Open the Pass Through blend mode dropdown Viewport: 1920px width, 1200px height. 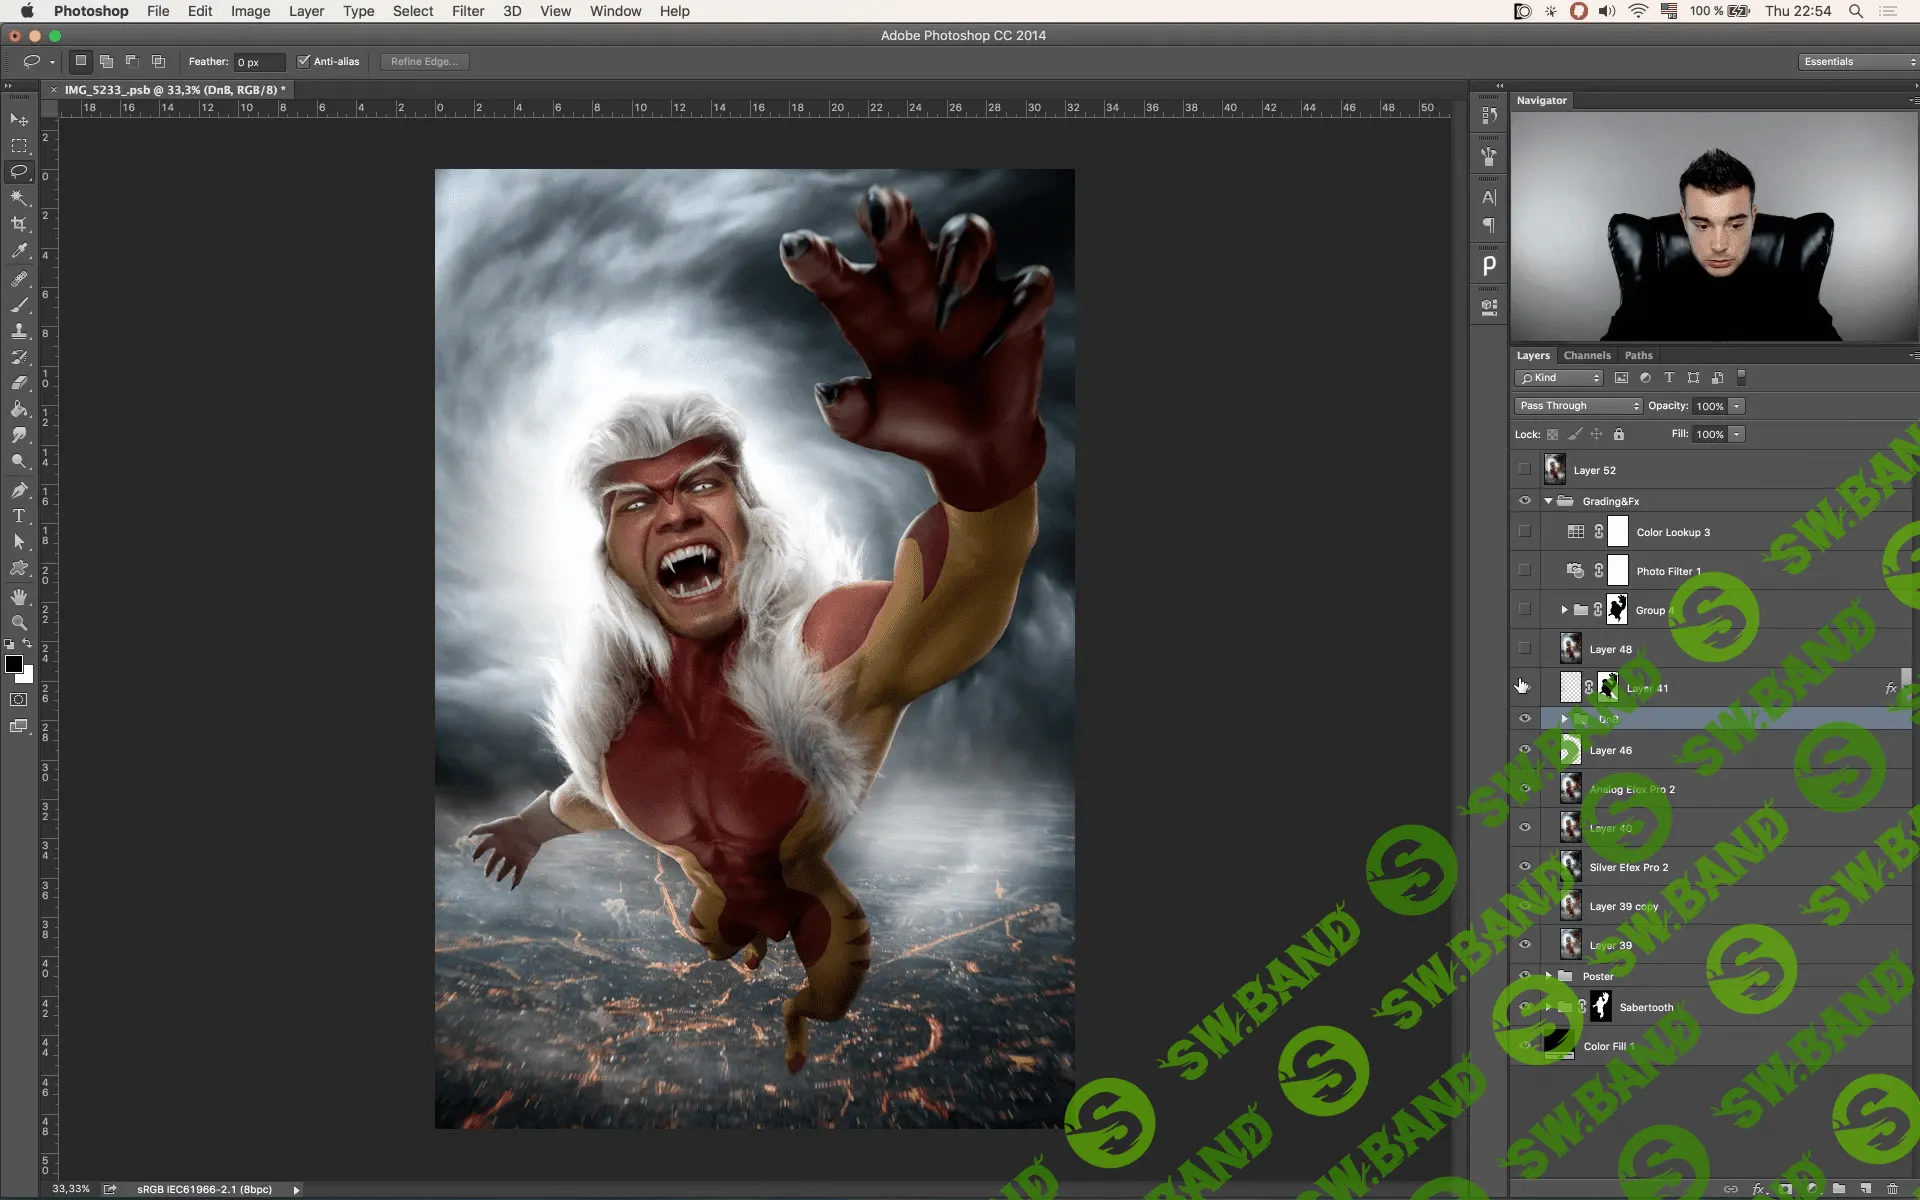(x=1578, y=406)
